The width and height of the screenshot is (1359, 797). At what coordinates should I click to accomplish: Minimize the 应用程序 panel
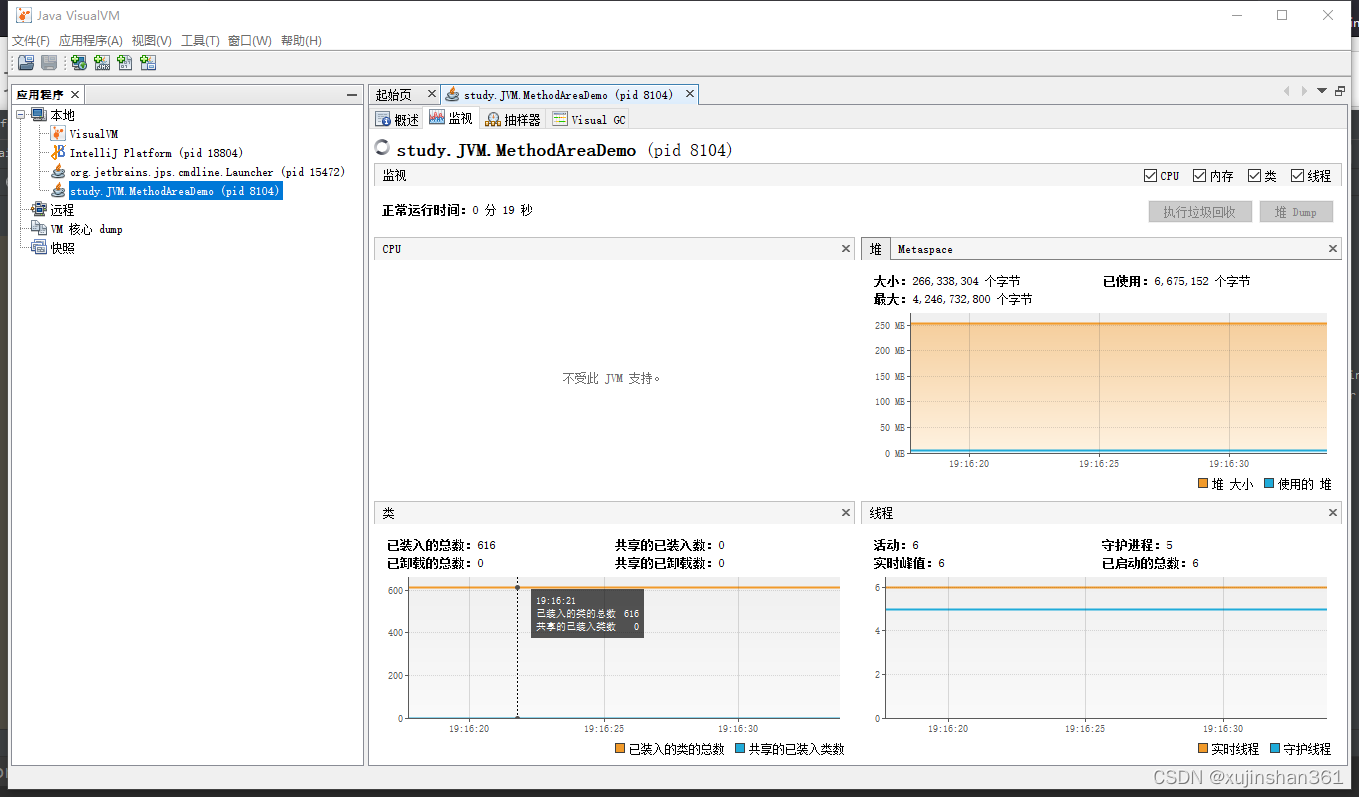coord(352,95)
